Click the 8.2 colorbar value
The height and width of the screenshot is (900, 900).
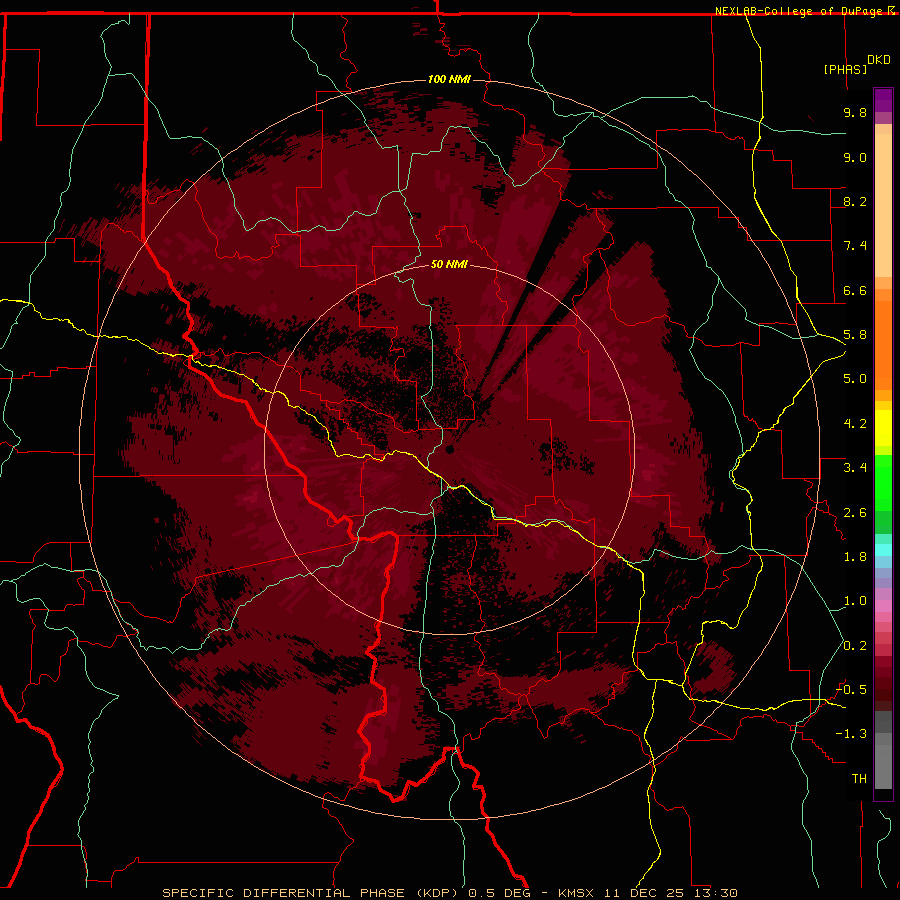[855, 201]
